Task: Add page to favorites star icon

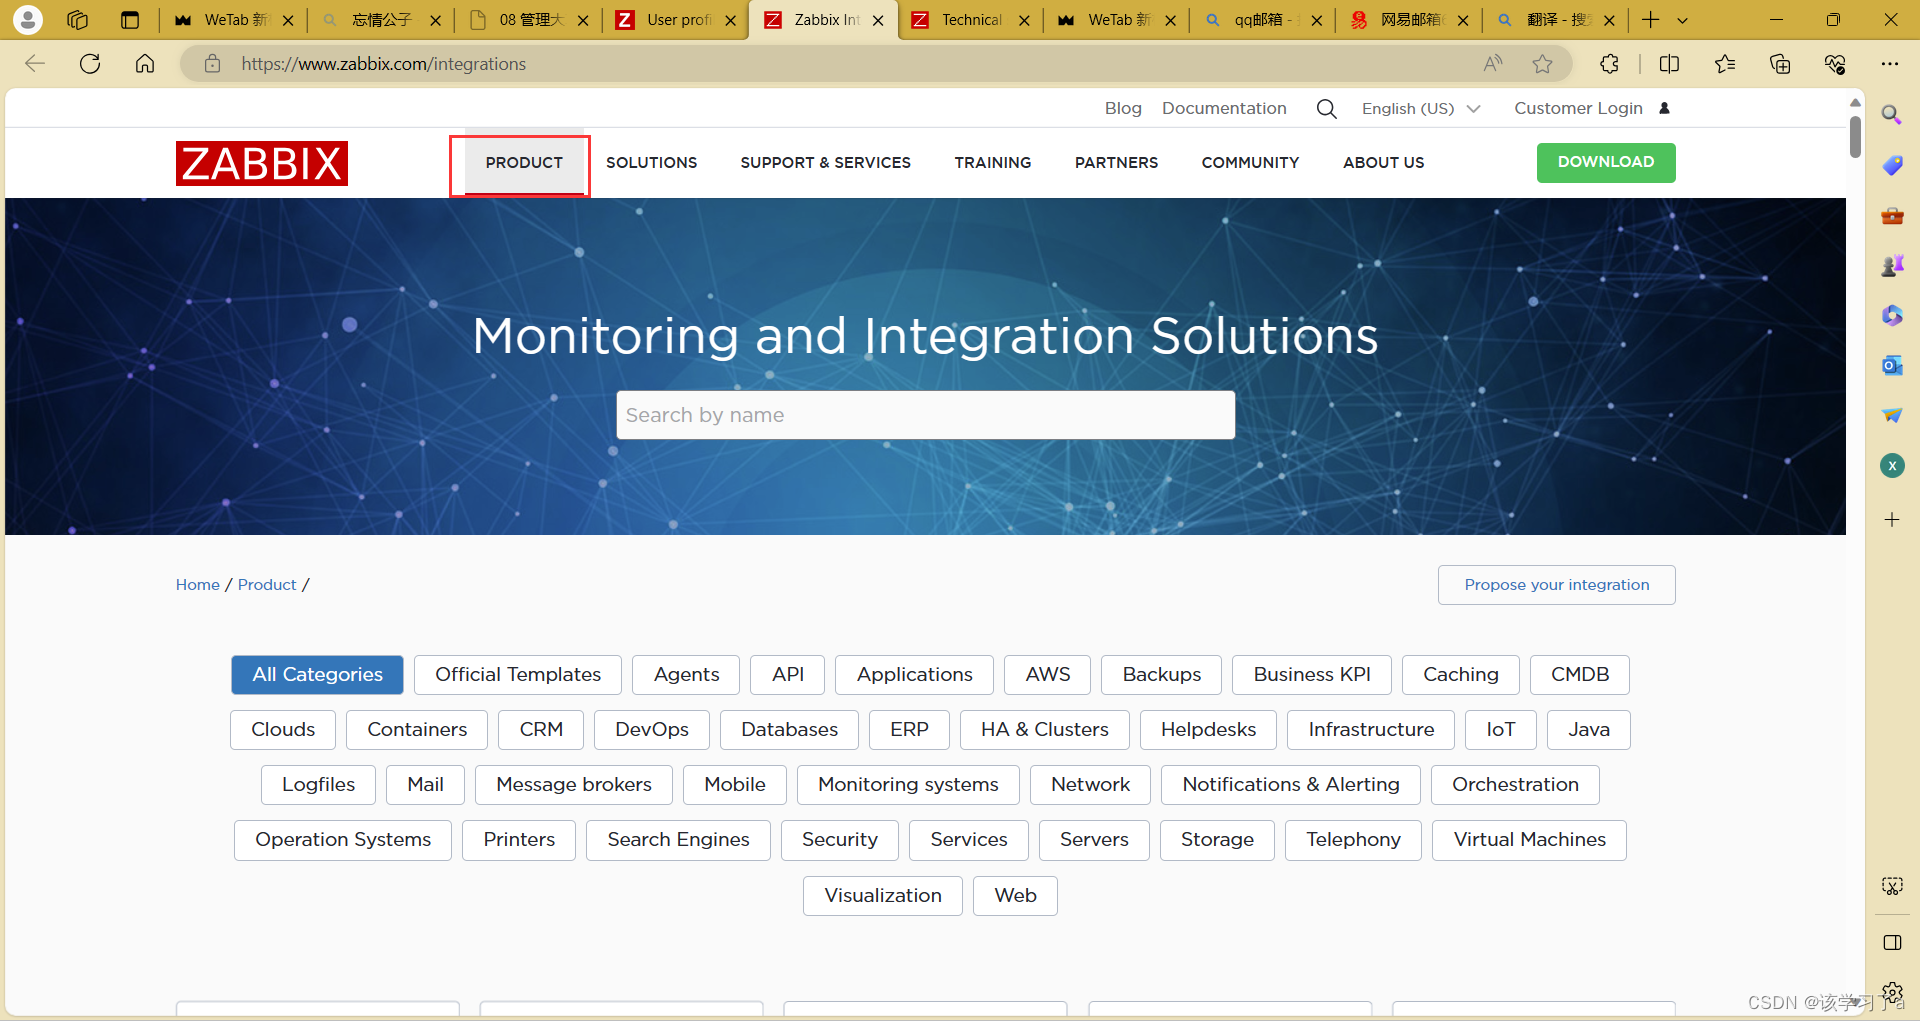Action: tap(1543, 64)
